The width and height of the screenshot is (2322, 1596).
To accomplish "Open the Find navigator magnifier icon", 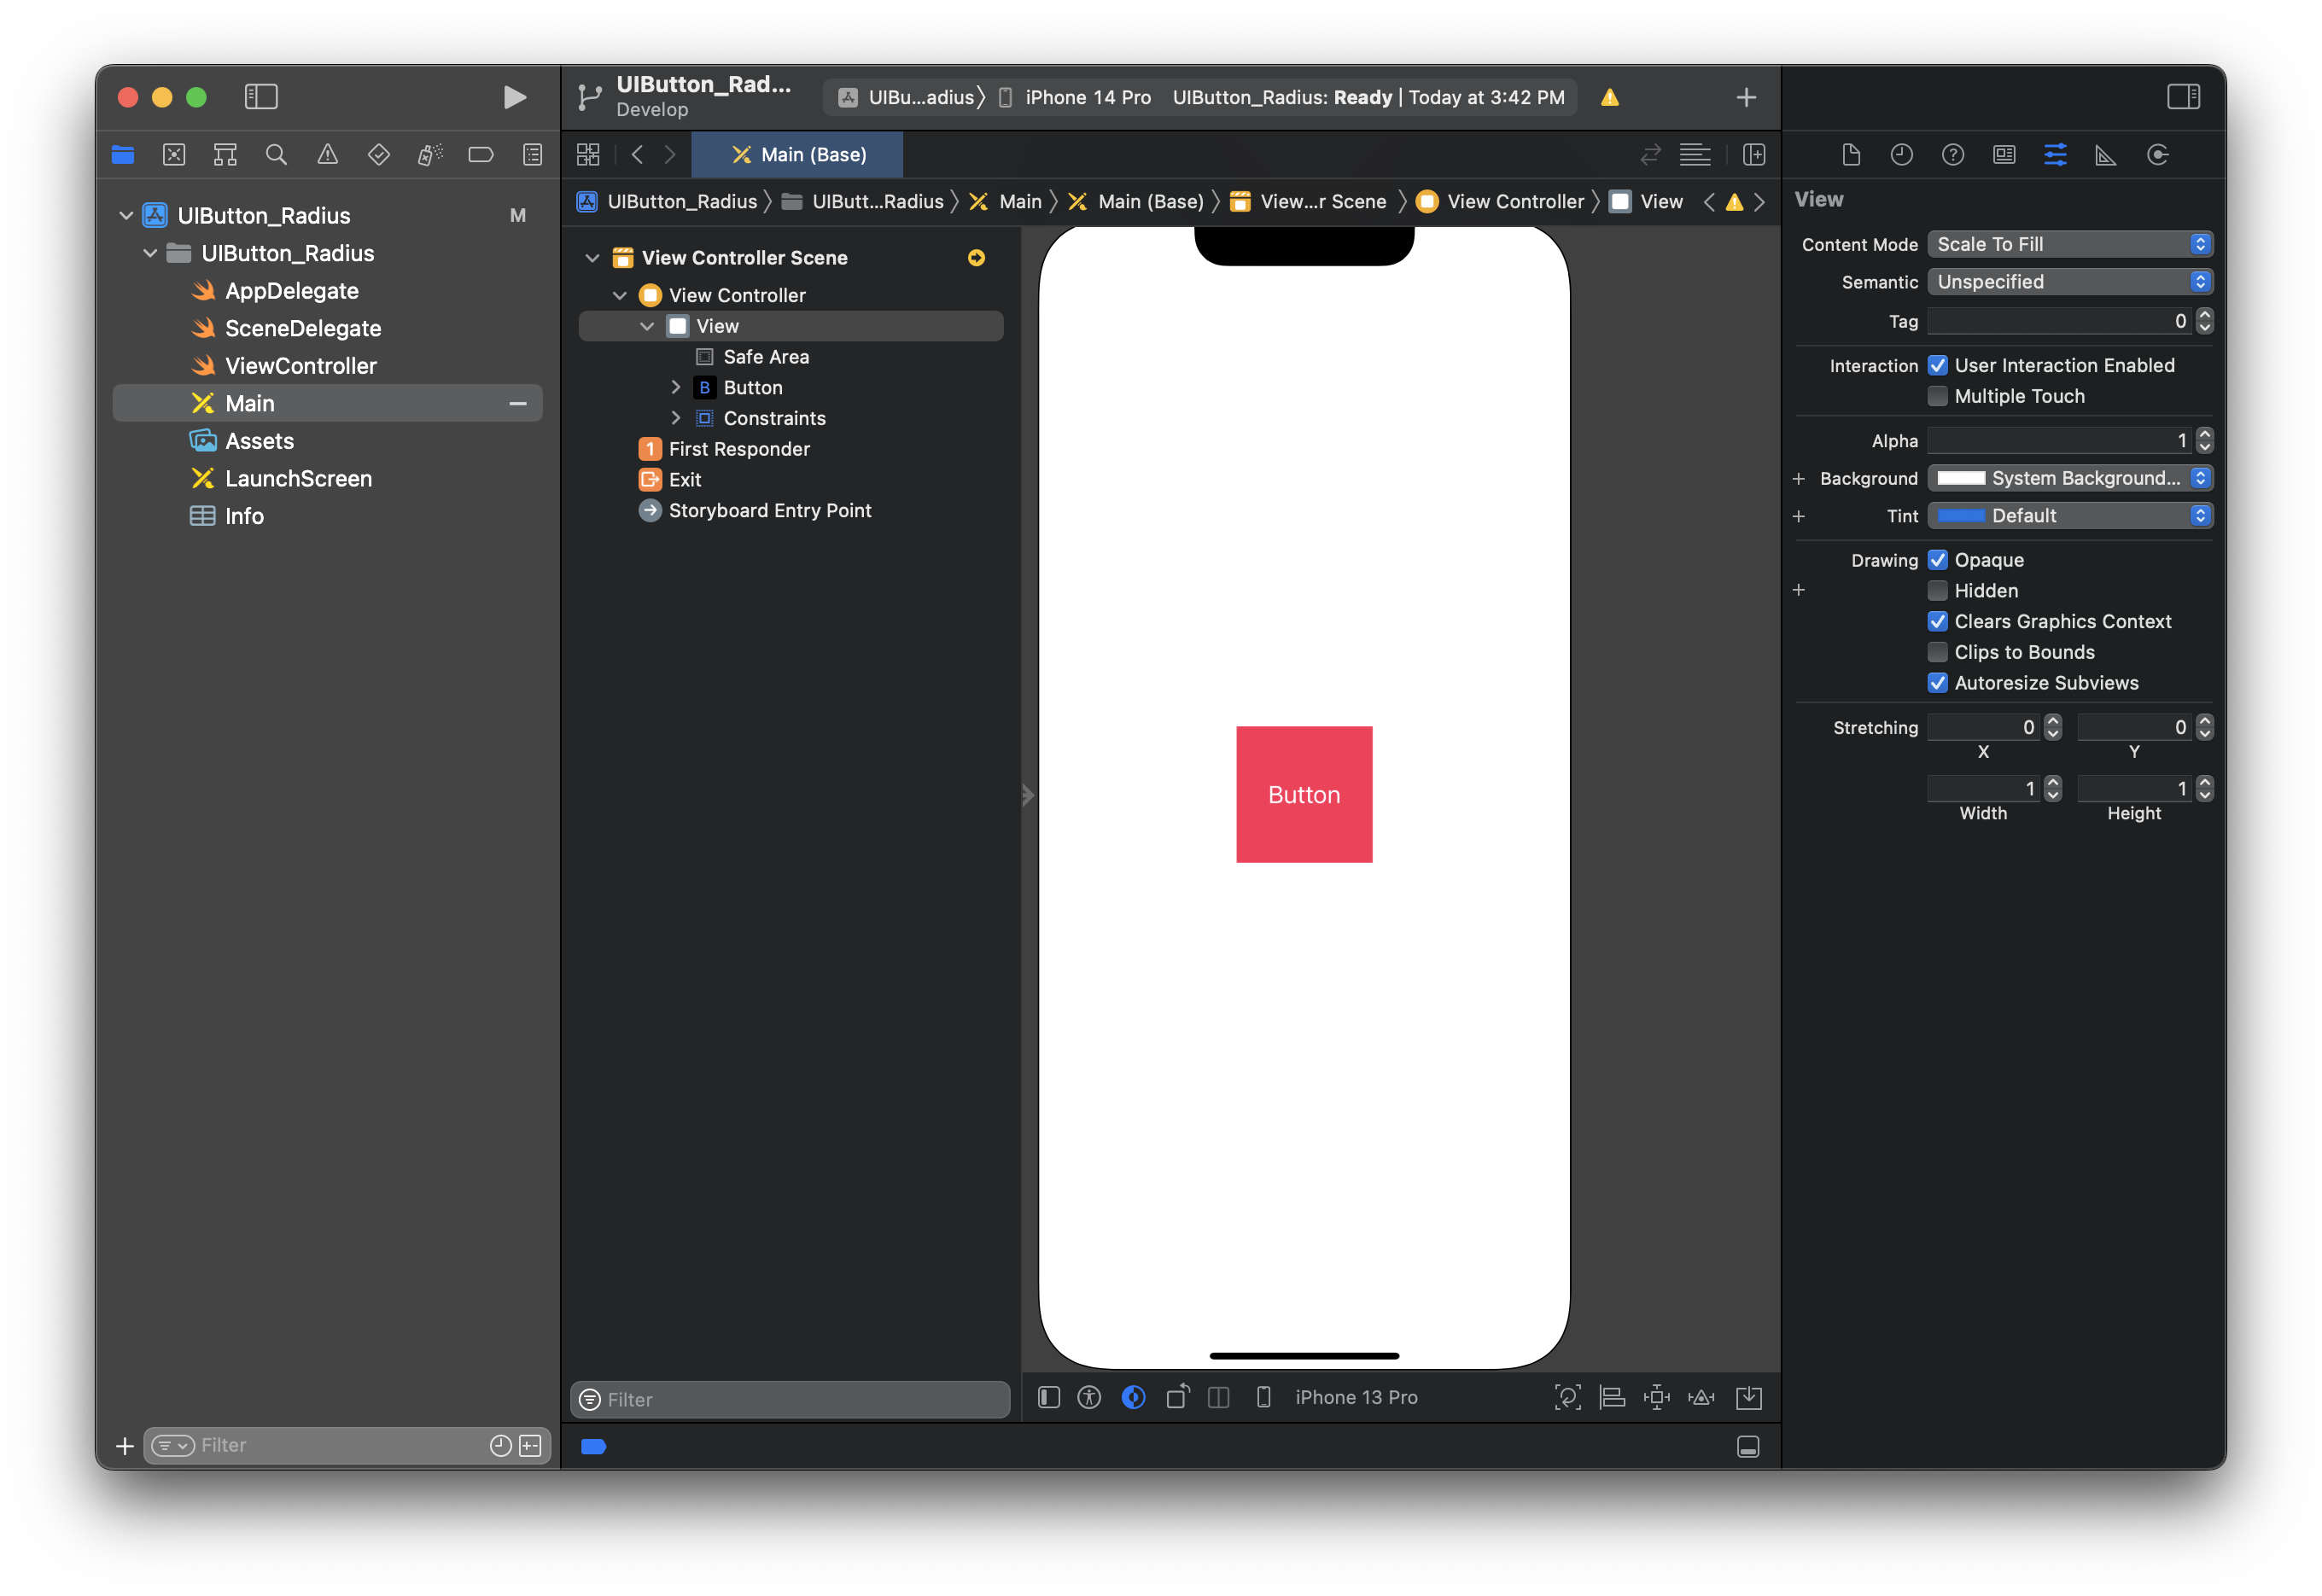I will point(276,155).
